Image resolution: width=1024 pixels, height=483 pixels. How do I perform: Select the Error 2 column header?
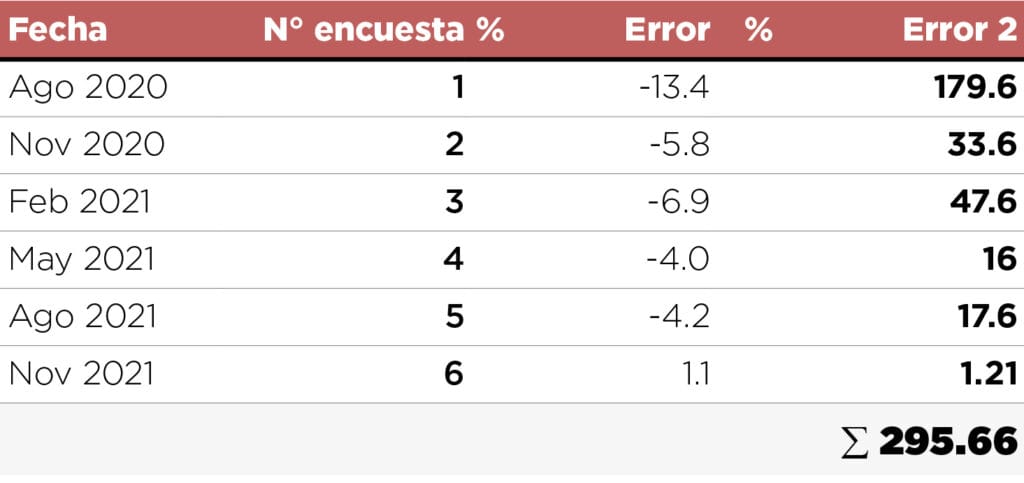(959, 29)
